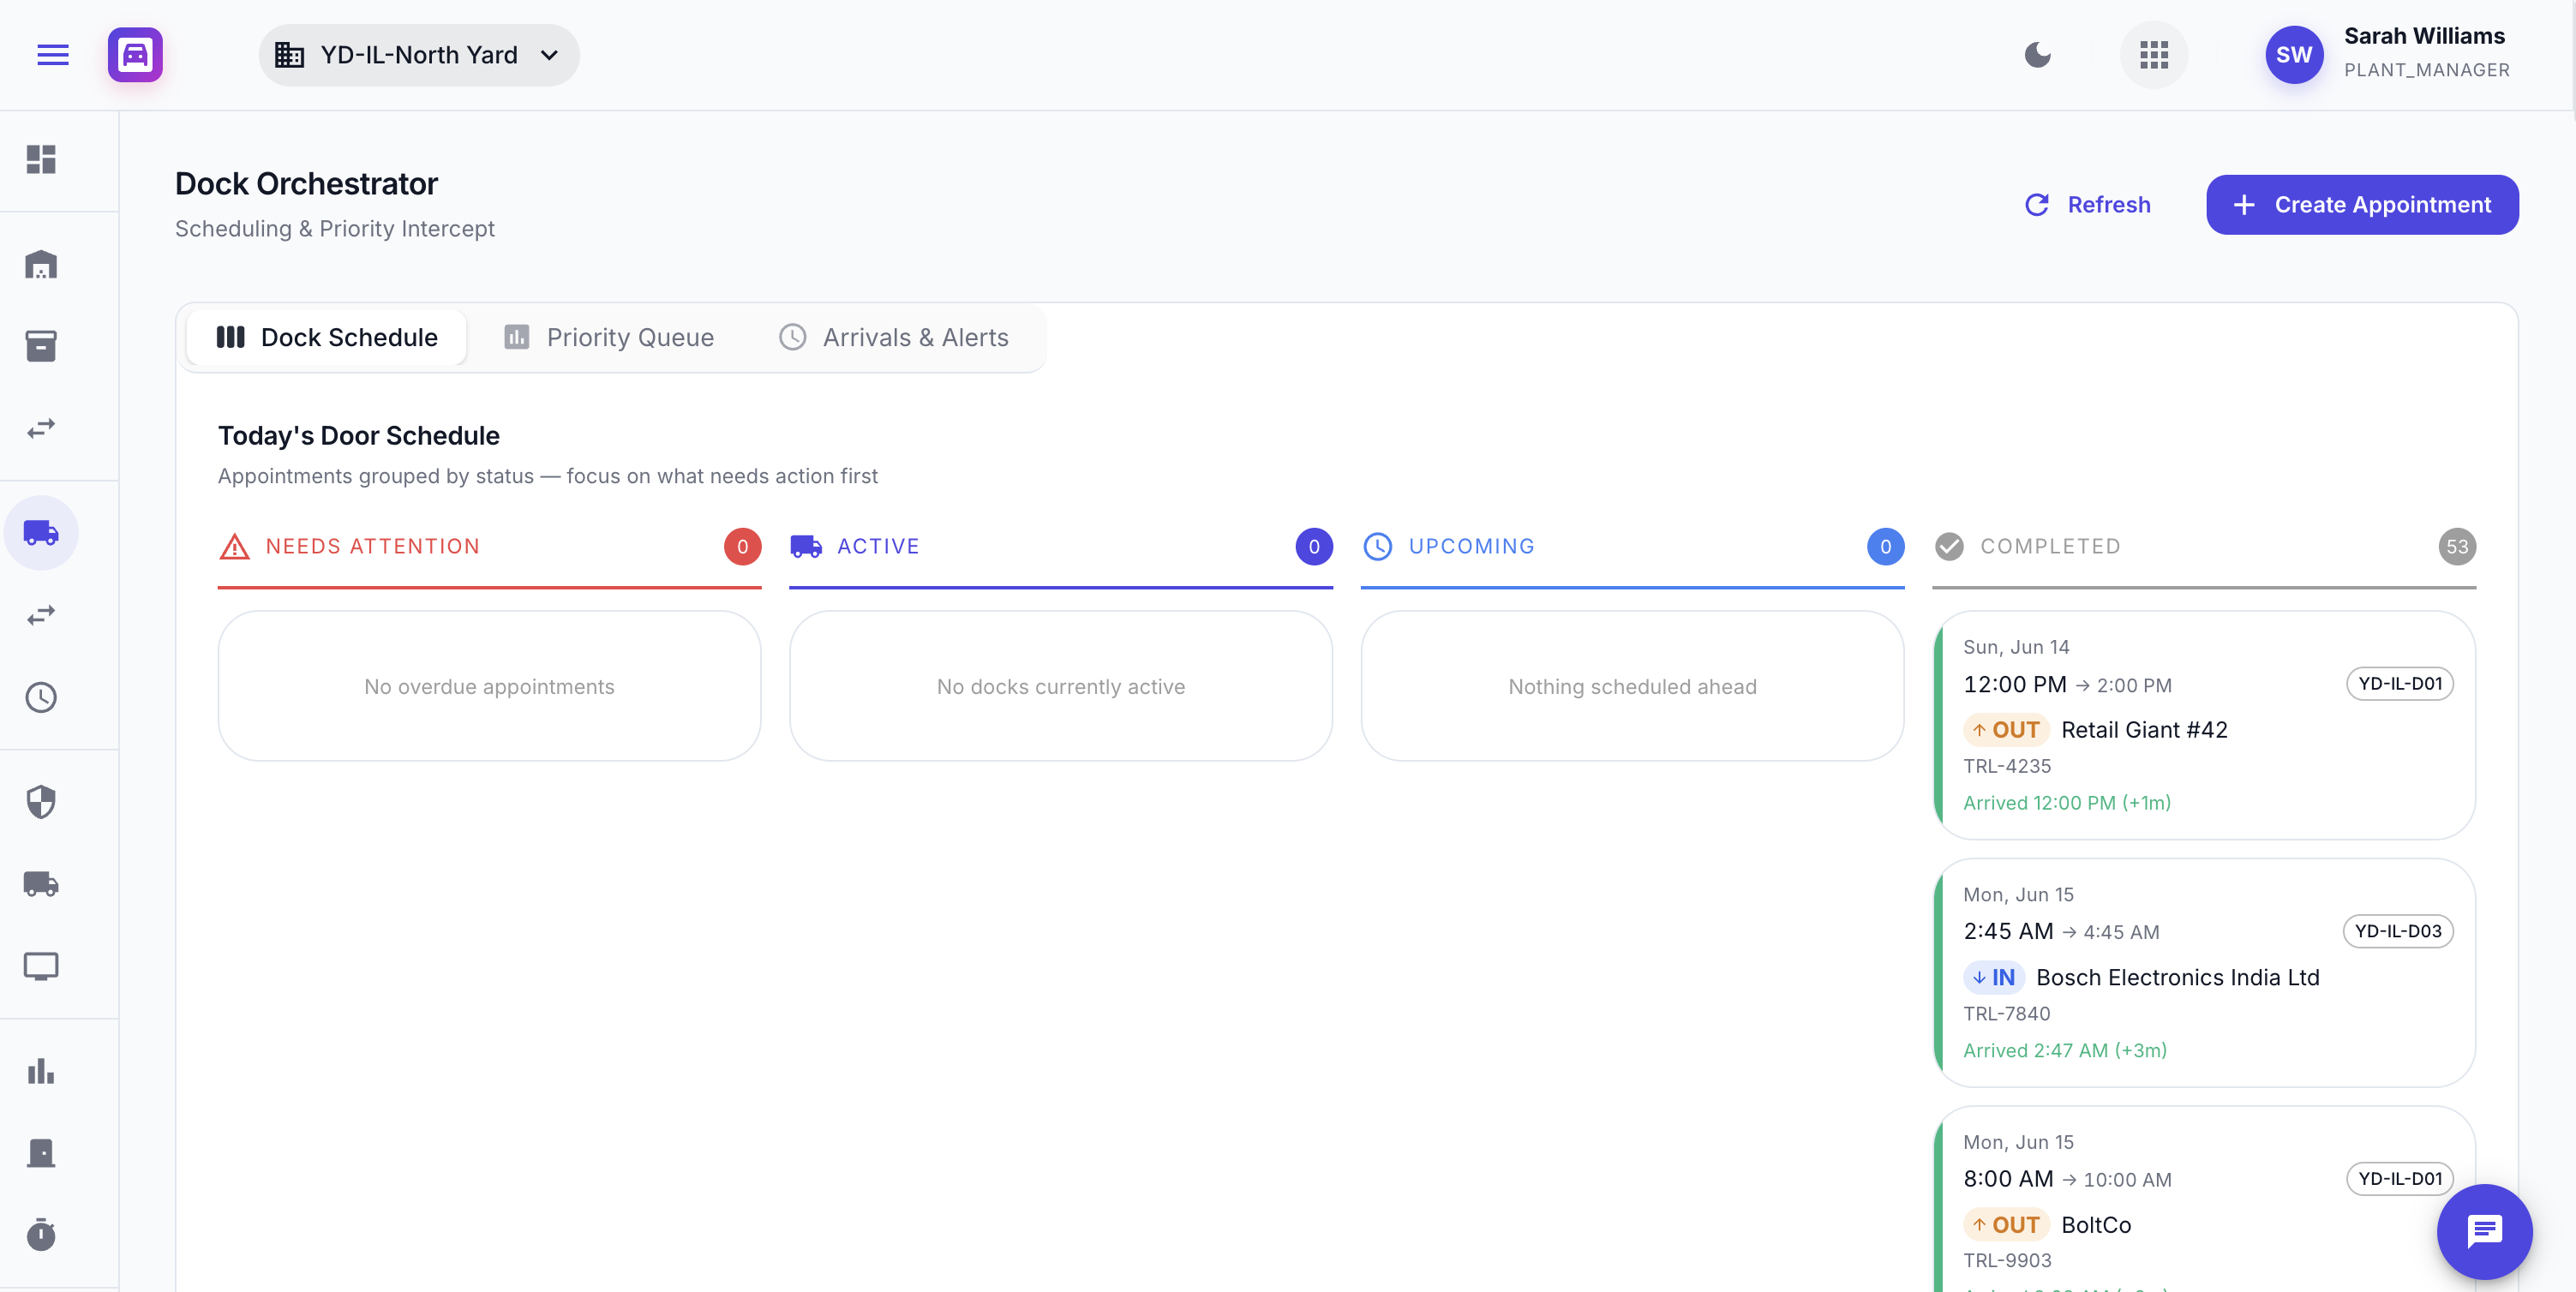Viewport: 2576px width, 1292px height.
Task: Click Create Appointment button
Action: pyautogui.click(x=2362, y=205)
